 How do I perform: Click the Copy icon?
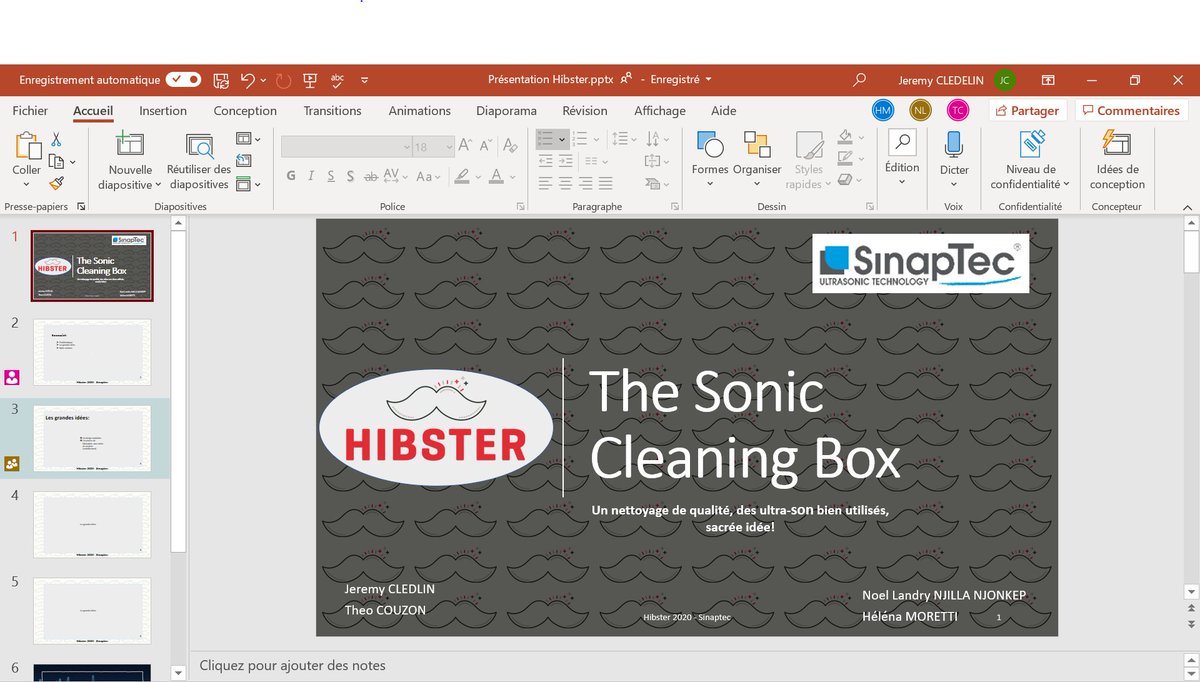click(56, 161)
